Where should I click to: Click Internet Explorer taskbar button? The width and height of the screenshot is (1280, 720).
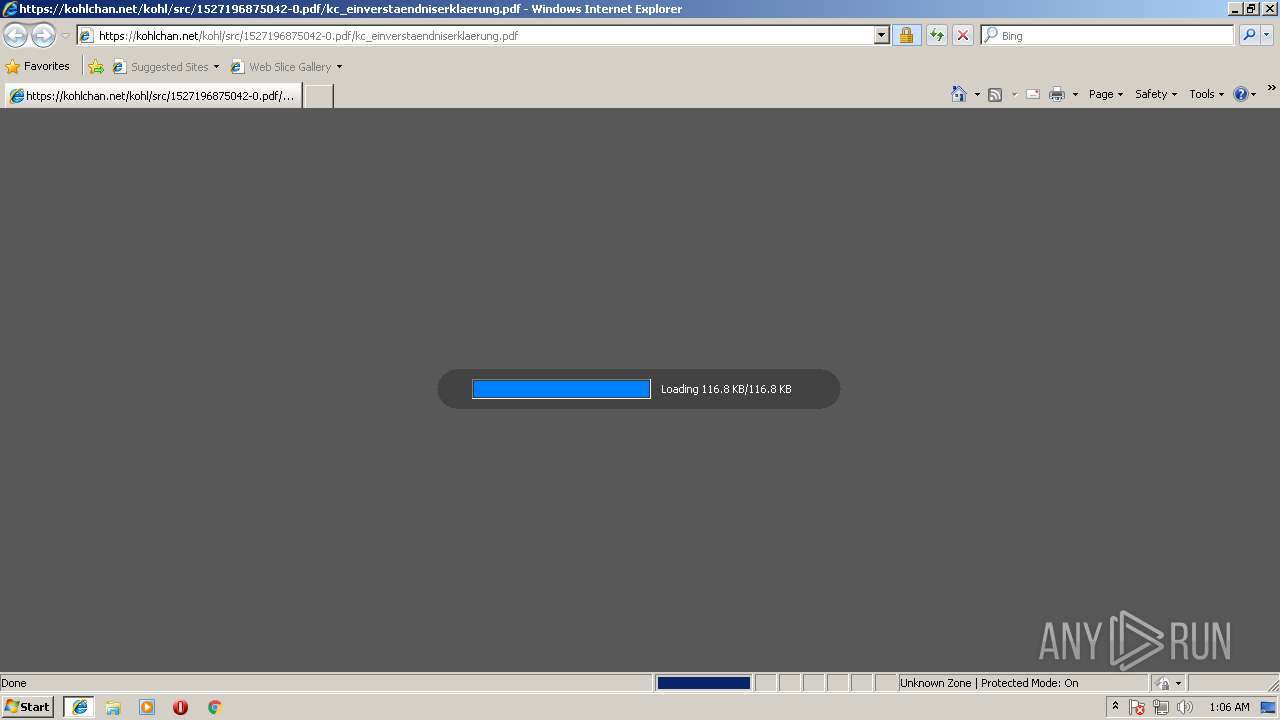(80, 707)
